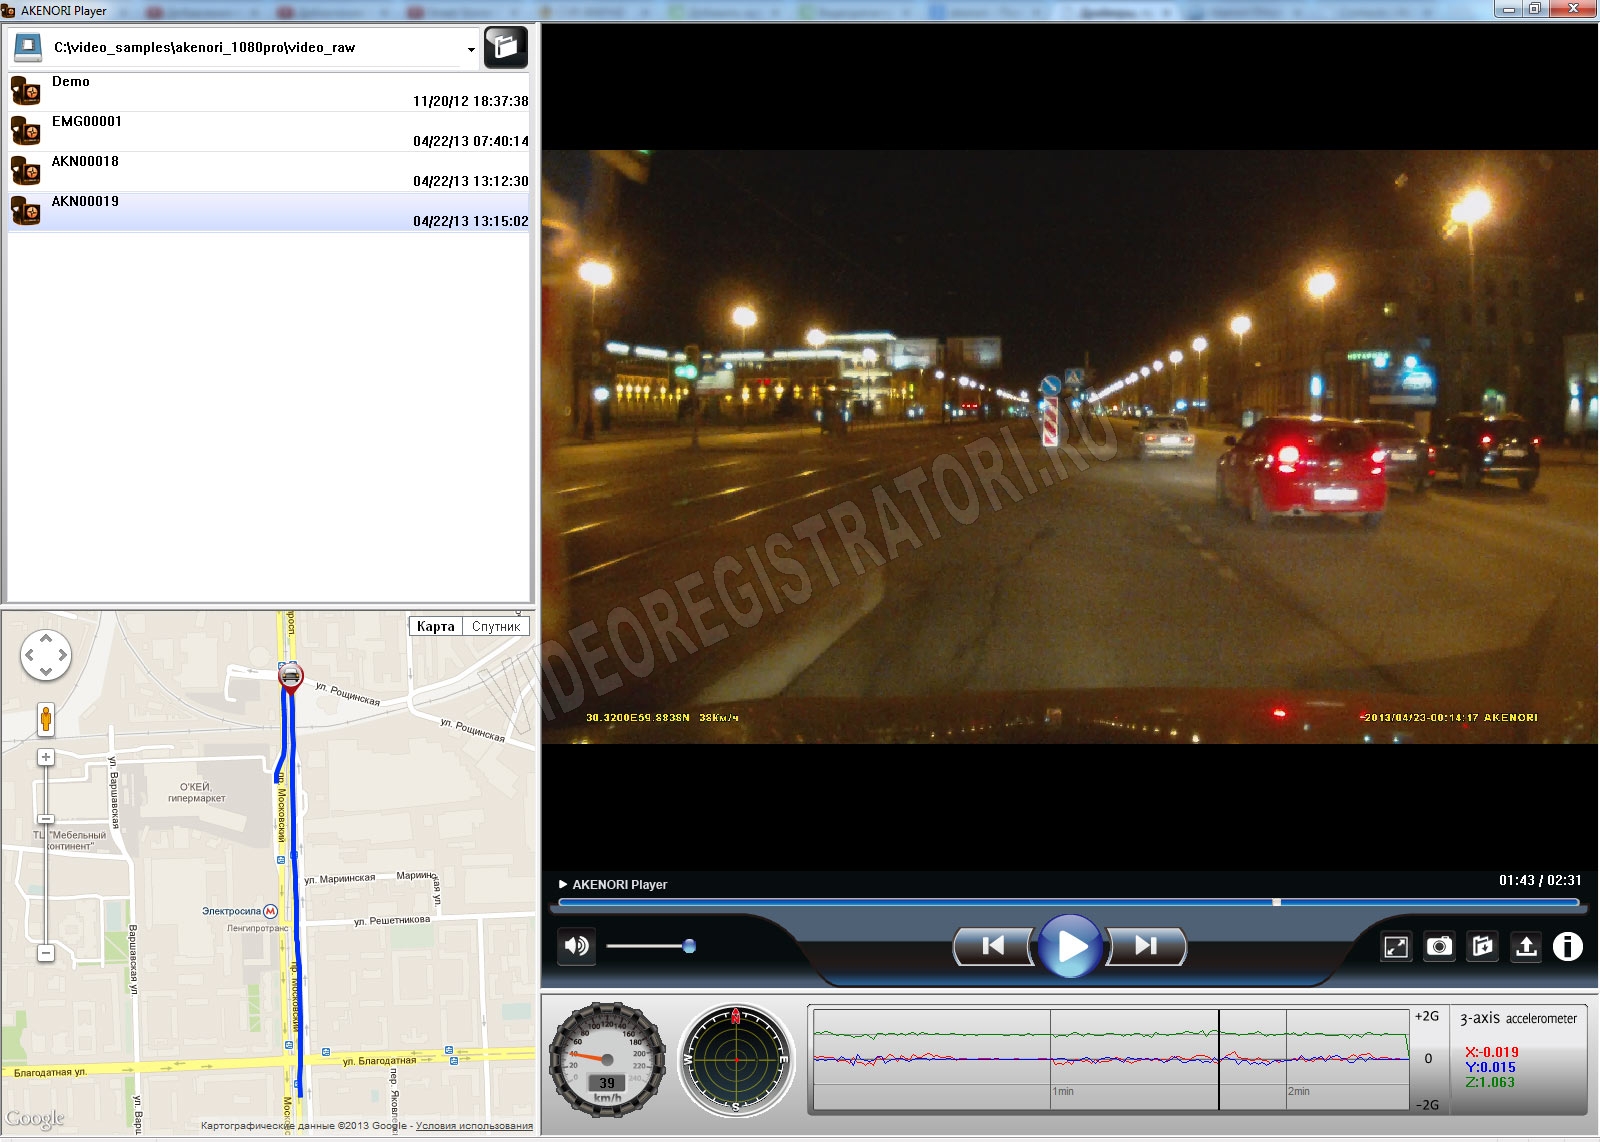
Task: Switch map to Карта view
Action: pos(435,626)
